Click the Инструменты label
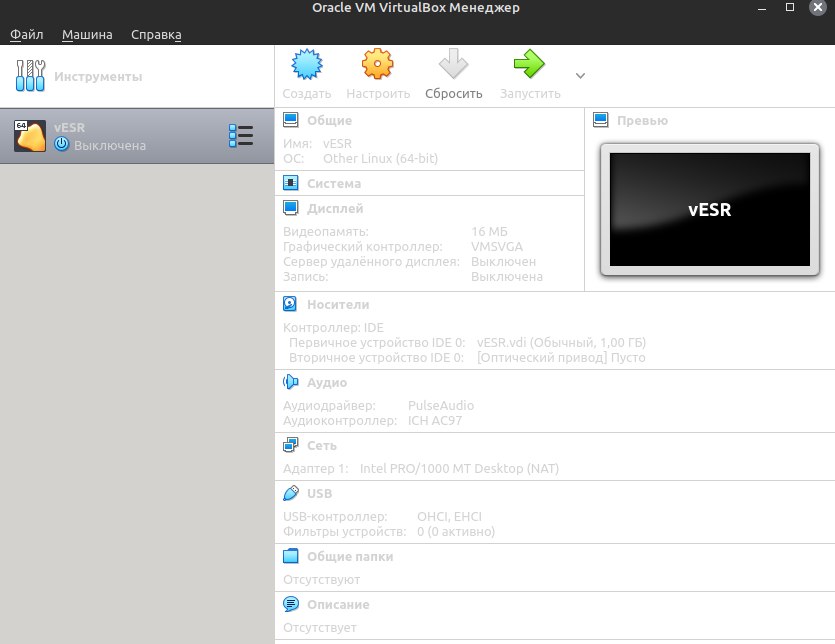The width and height of the screenshot is (835, 644). 98,77
